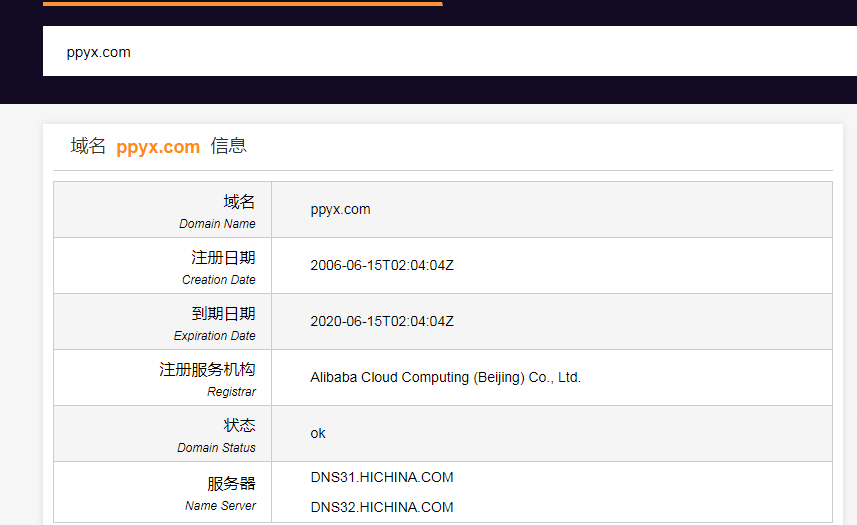857x525 pixels.
Task: Select the 注册服务机构 row label
Action: click(207, 370)
